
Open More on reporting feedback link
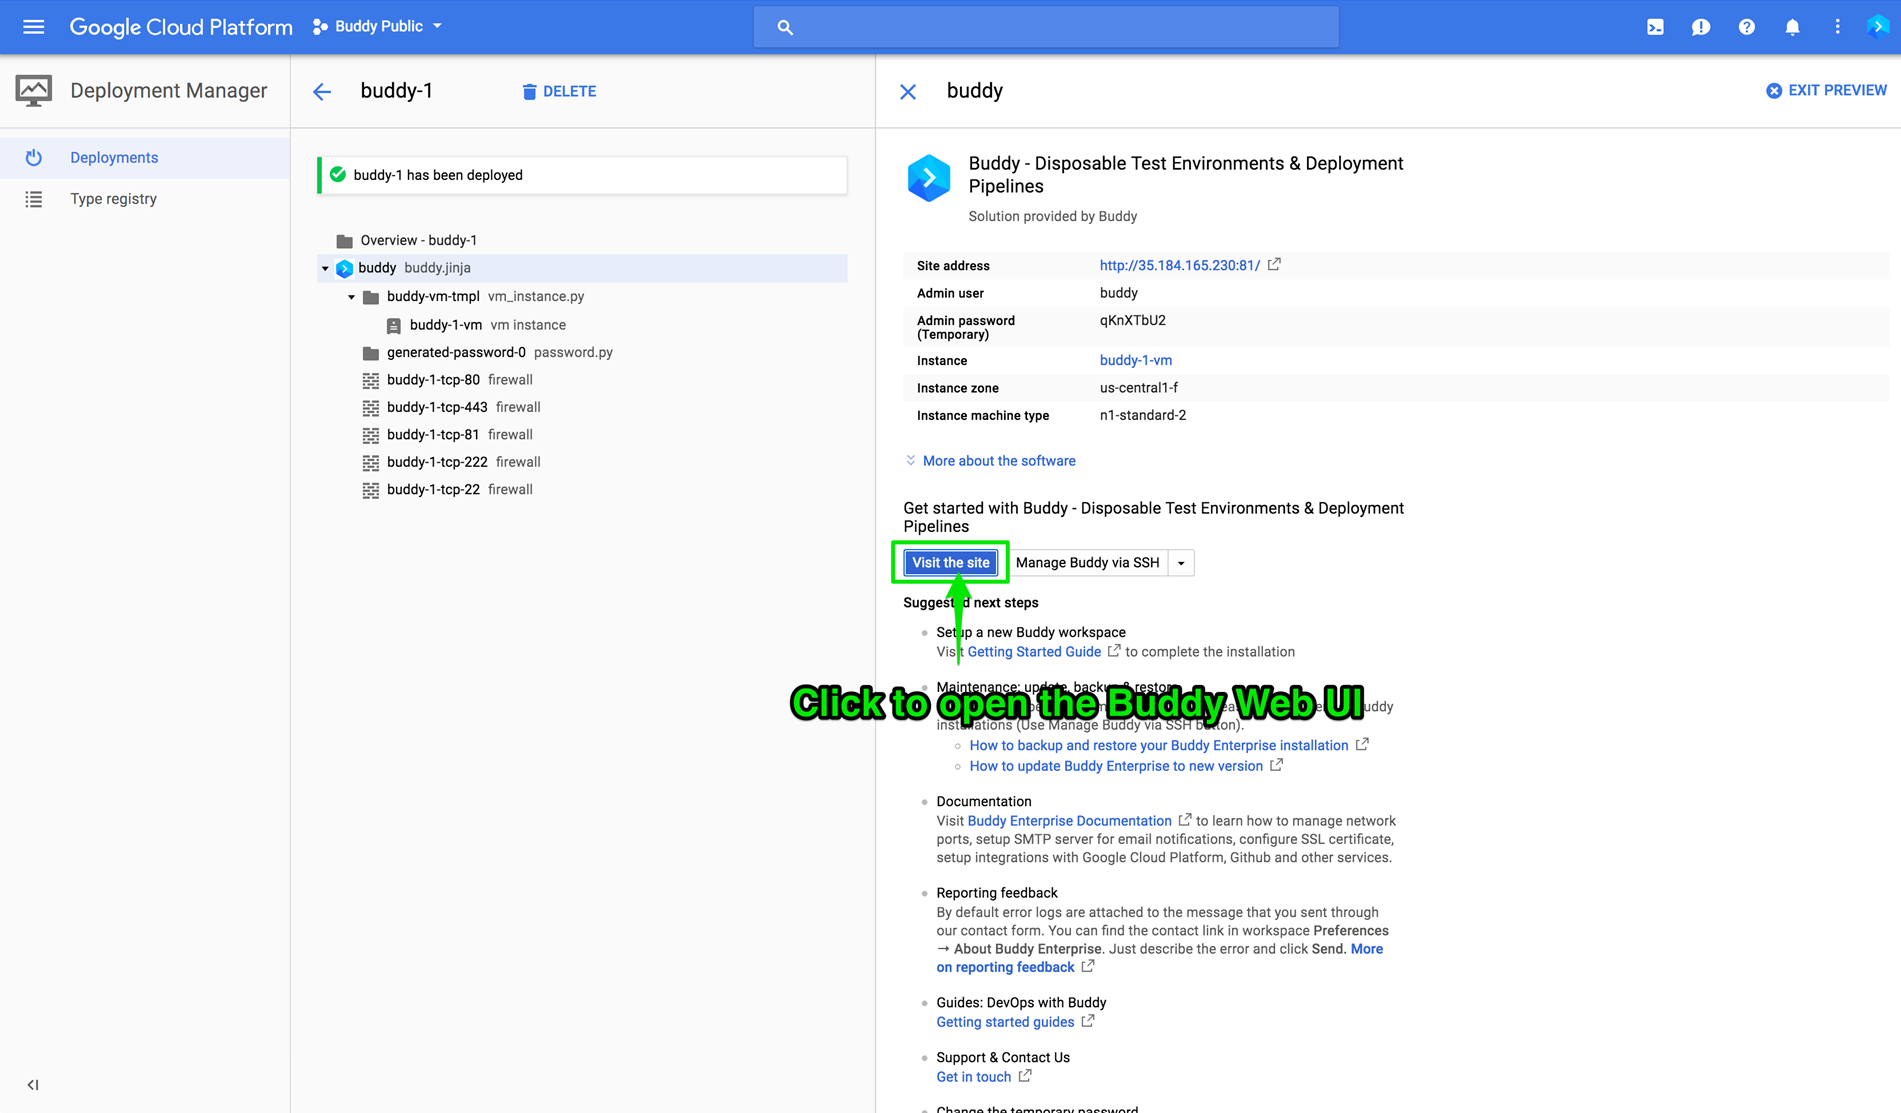[x=1005, y=967]
